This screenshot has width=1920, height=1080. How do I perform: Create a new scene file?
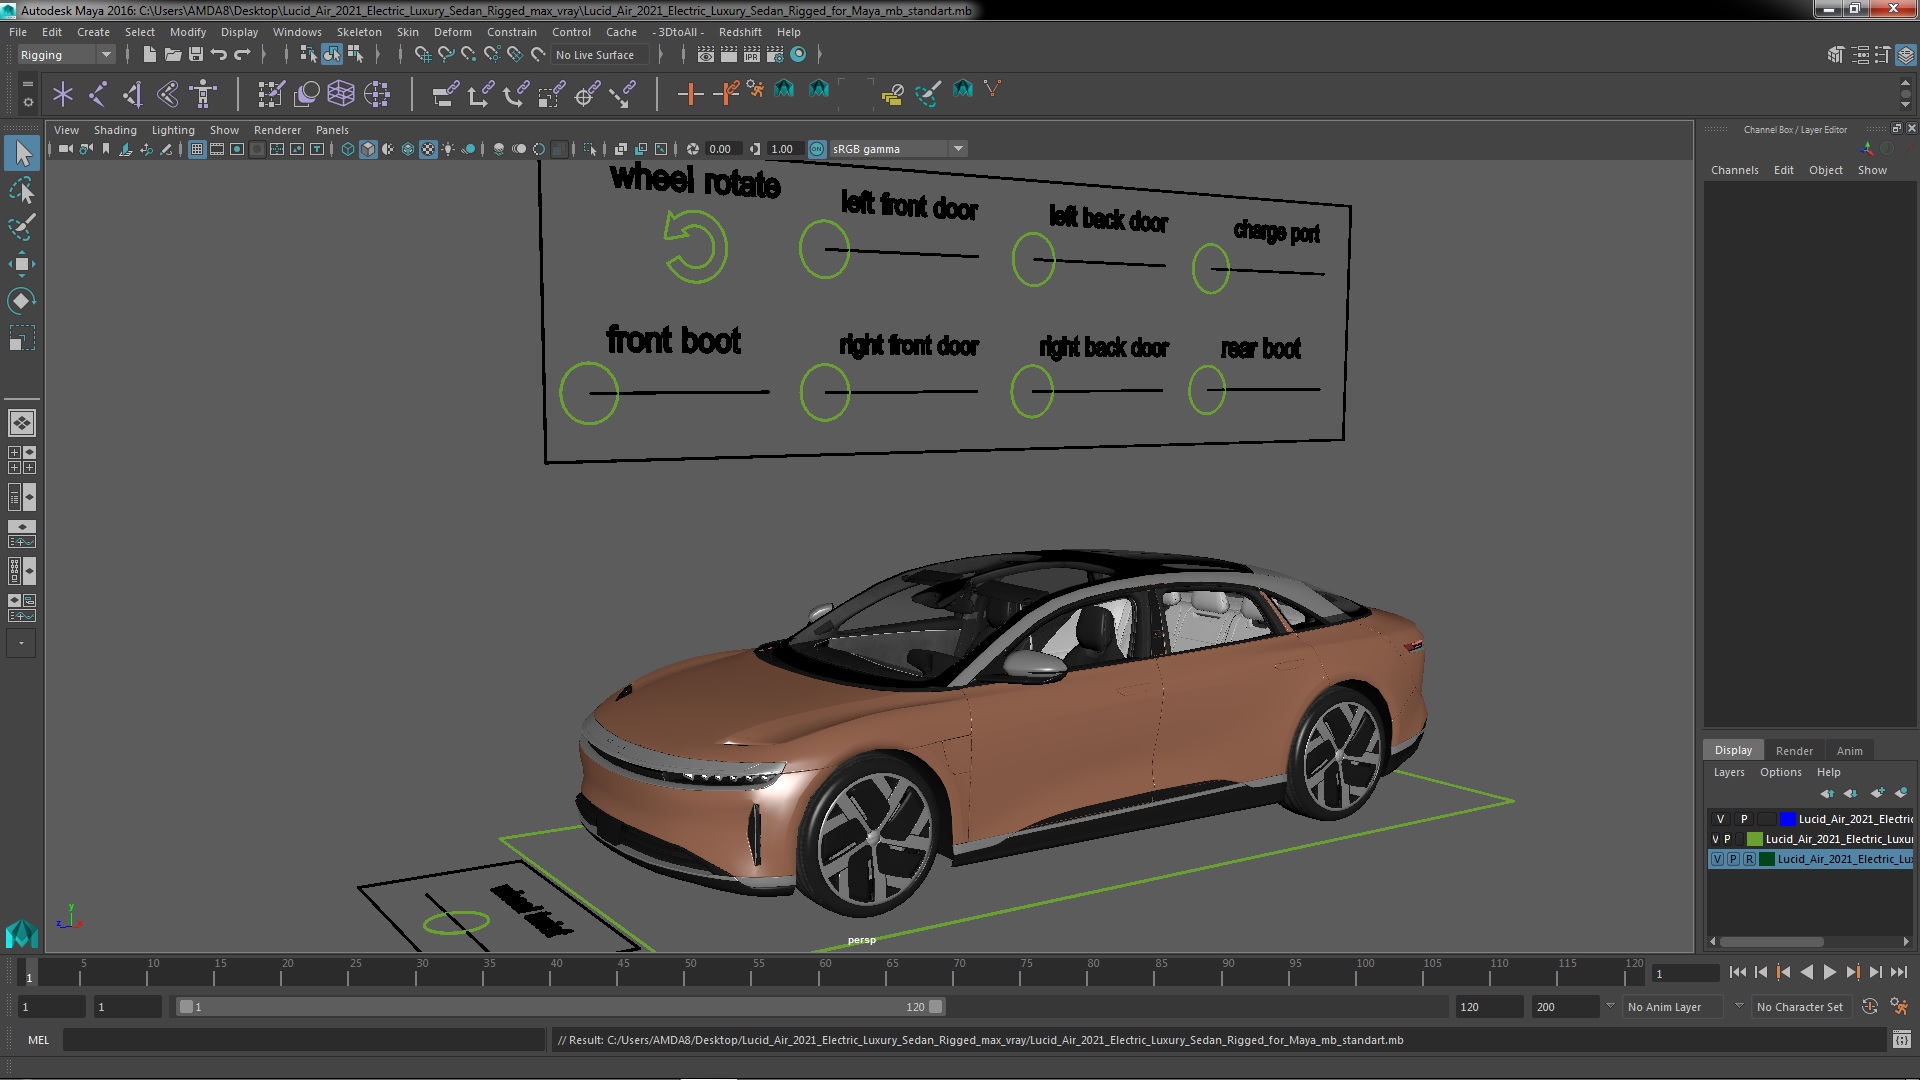click(149, 54)
